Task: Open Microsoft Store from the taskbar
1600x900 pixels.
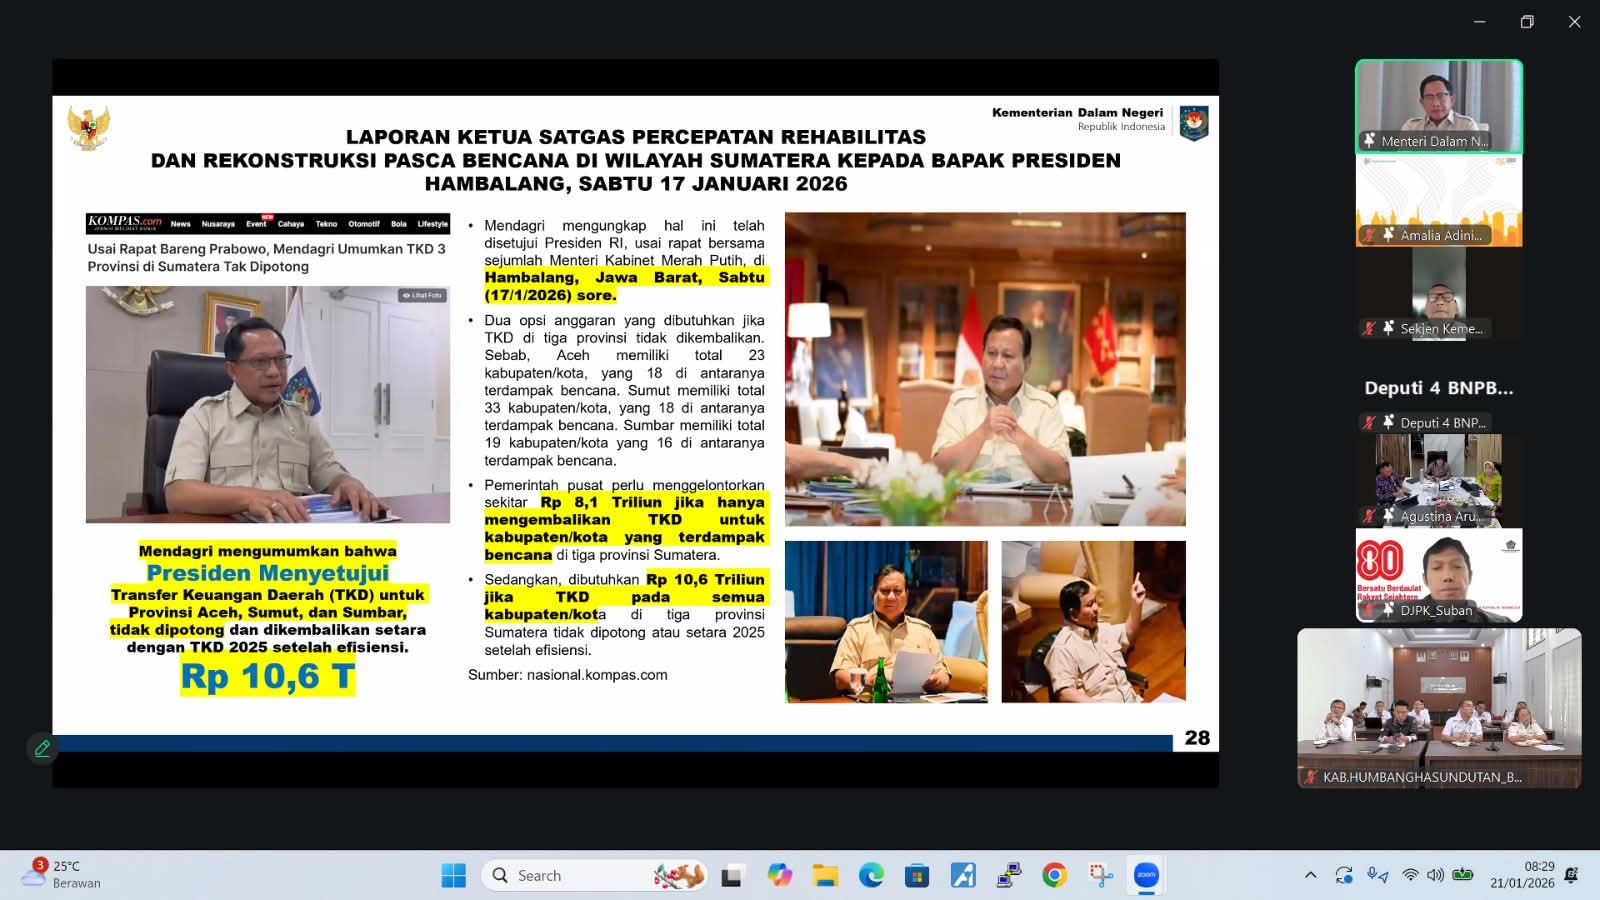Action: [917, 875]
